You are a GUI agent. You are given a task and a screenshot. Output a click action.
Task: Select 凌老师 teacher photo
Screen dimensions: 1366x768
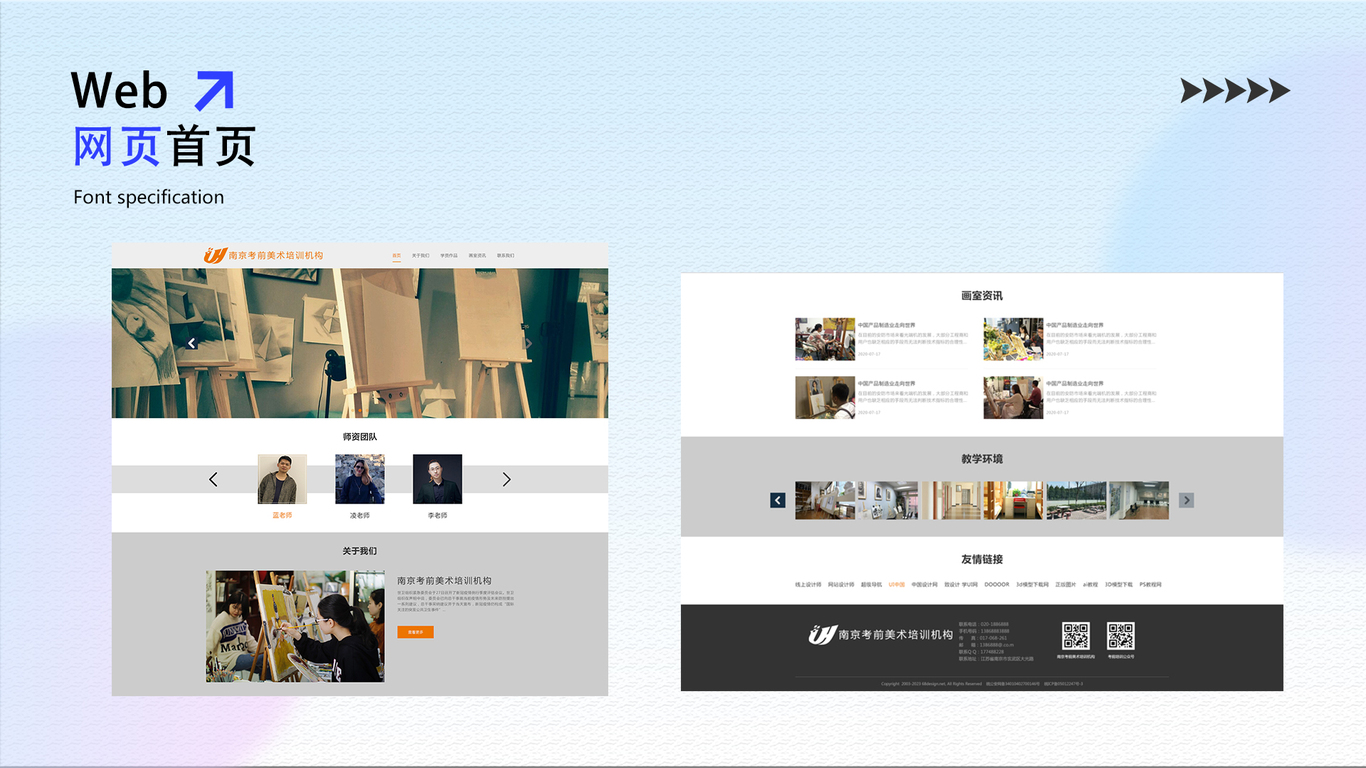pos(360,479)
